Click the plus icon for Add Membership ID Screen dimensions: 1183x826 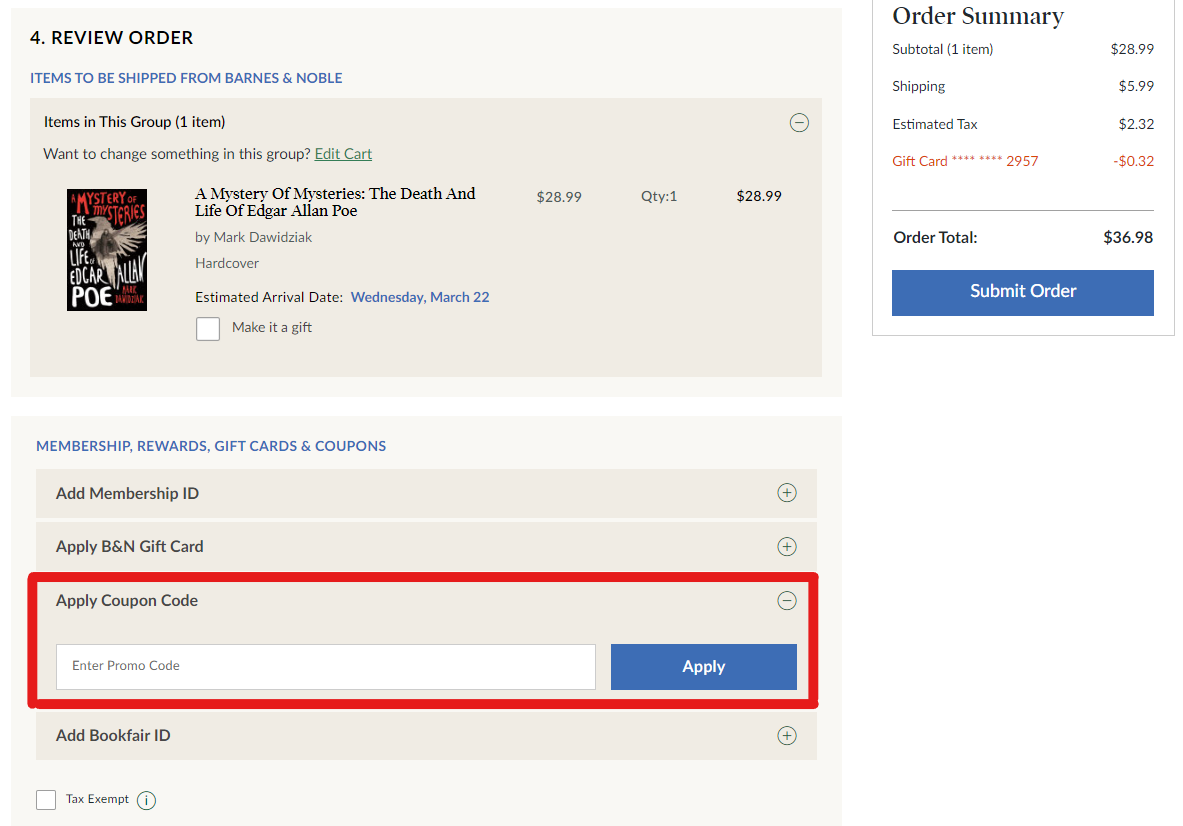click(787, 493)
